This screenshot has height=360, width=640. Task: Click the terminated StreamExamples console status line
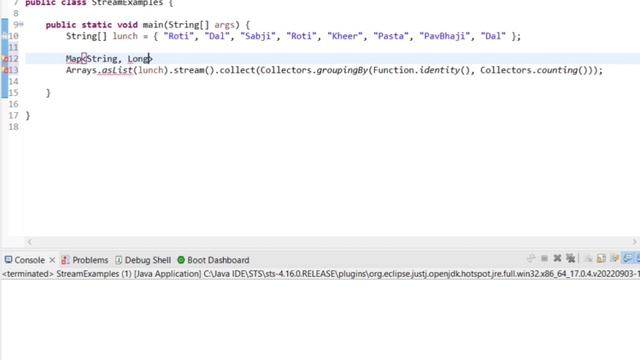click(320, 274)
